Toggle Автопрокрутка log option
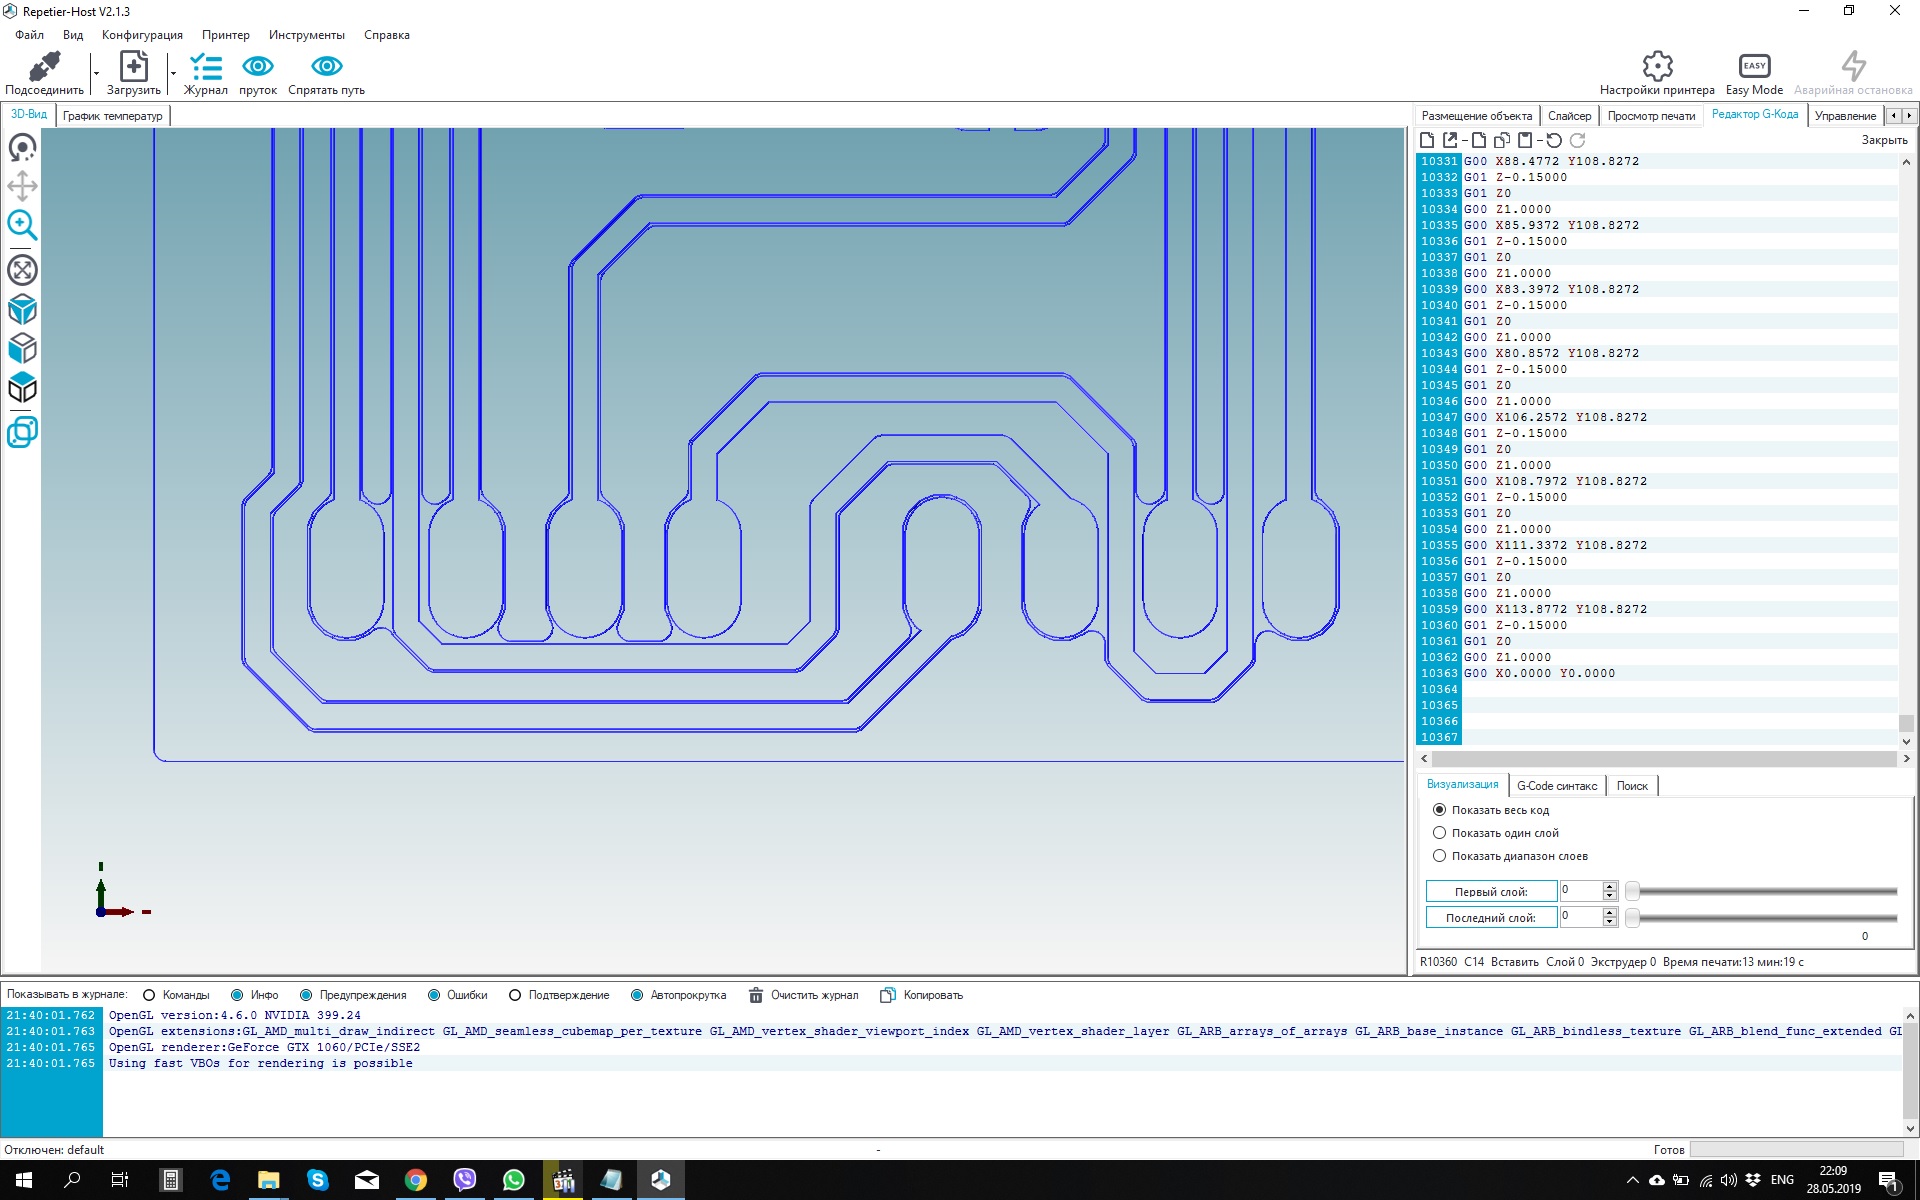The height and width of the screenshot is (1200, 1920). (637, 995)
